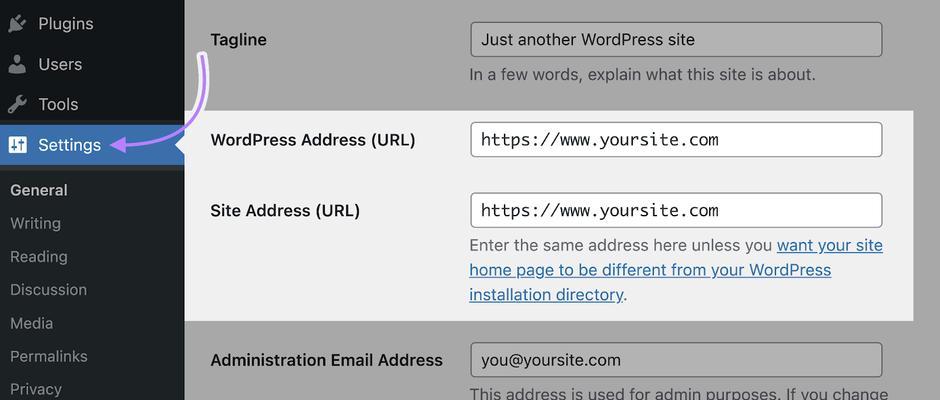Click the Administration Email Address field

pyautogui.click(x=676, y=360)
